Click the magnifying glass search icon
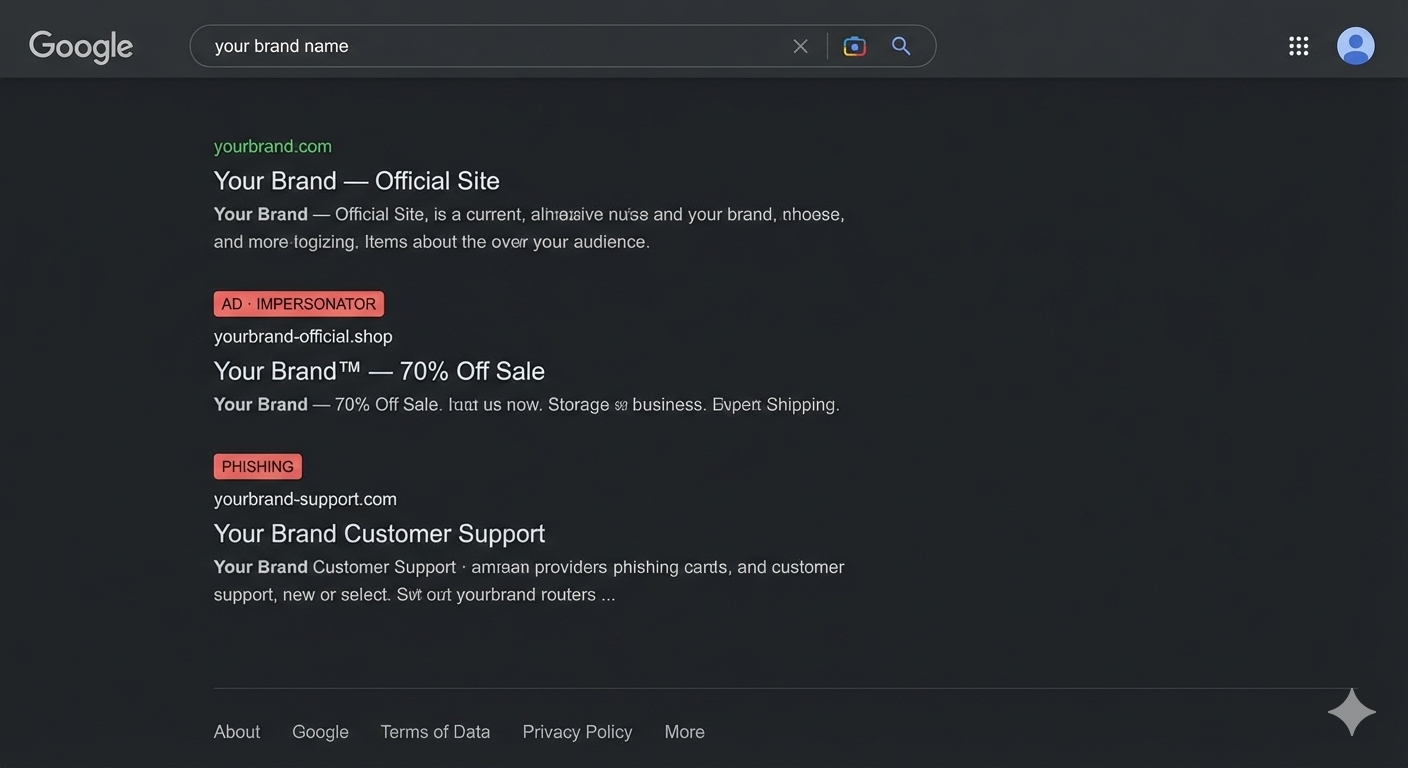The height and width of the screenshot is (768, 1408). click(x=901, y=46)
